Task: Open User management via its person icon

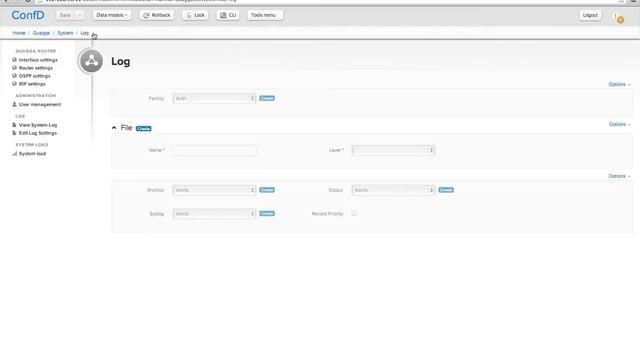Action: pos(14,104)
